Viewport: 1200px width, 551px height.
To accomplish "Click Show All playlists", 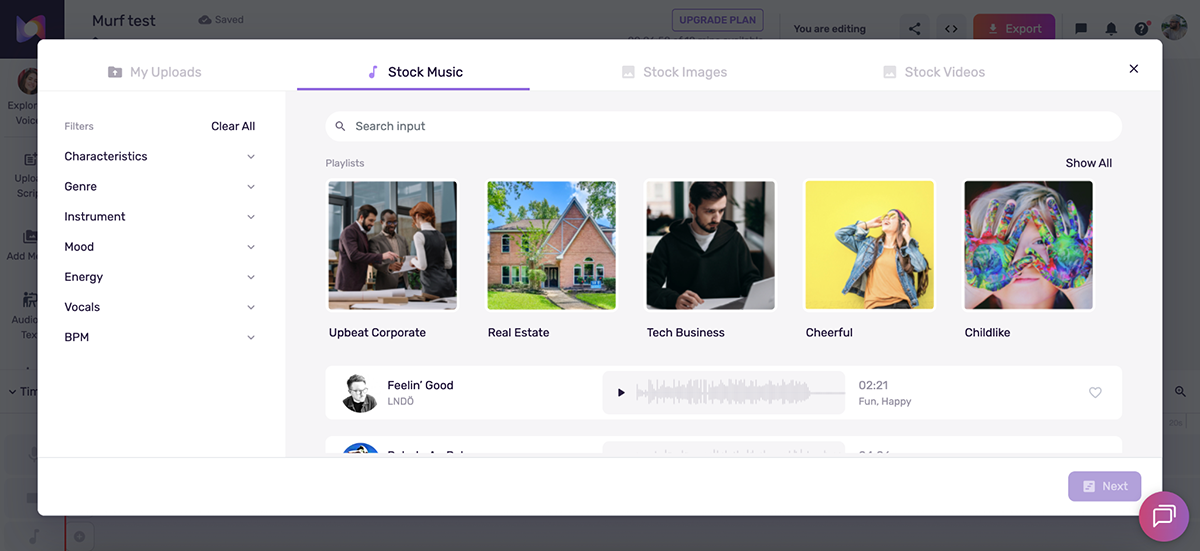I will coord(1088,163).
